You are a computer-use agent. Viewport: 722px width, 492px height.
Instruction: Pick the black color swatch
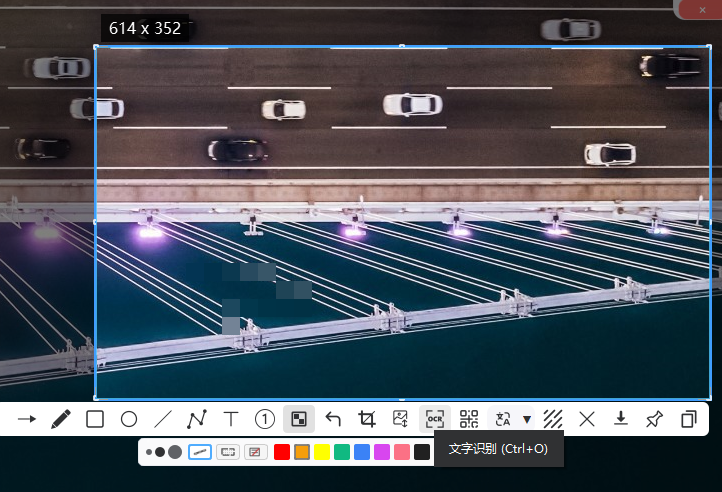click(x=422, y=452)
